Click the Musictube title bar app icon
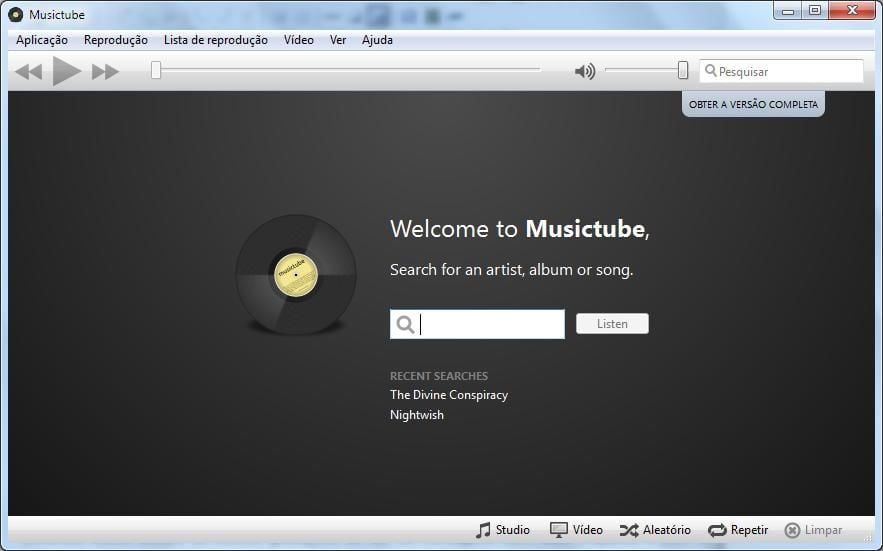This screenshot has height=551, width=883. click(x=16, y=15)
